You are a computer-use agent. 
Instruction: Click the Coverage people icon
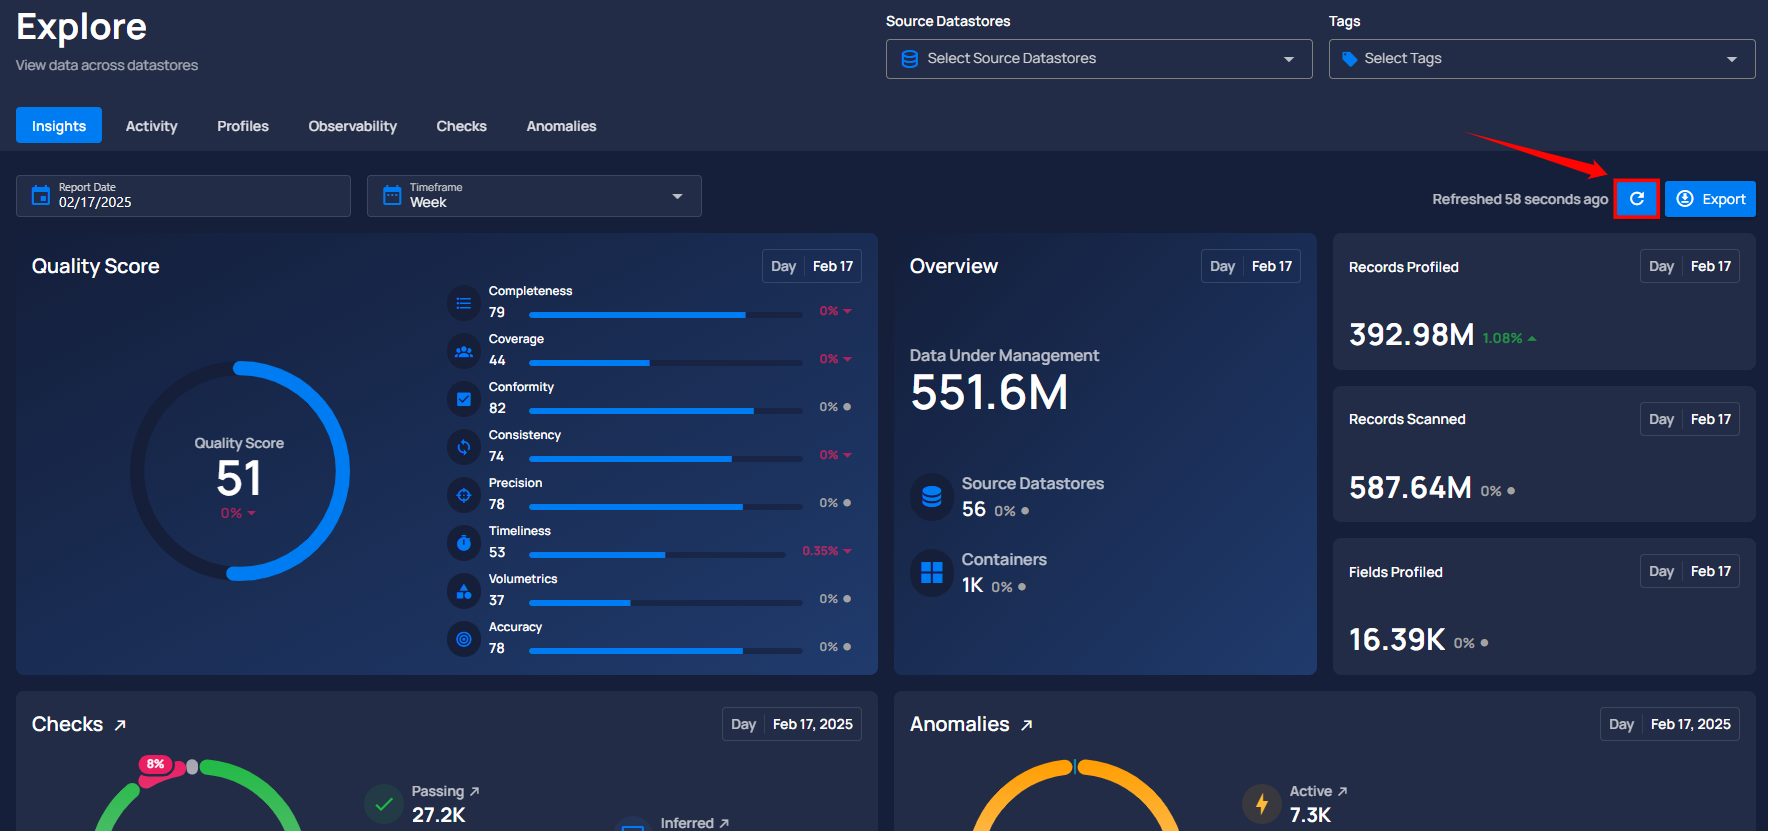tap(464, 351)
